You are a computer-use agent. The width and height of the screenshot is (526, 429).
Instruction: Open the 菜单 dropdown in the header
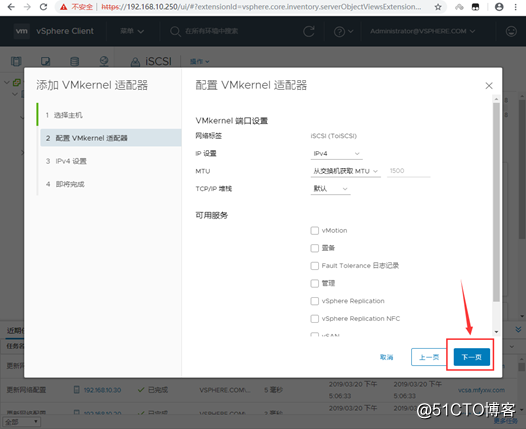(132, 31)
